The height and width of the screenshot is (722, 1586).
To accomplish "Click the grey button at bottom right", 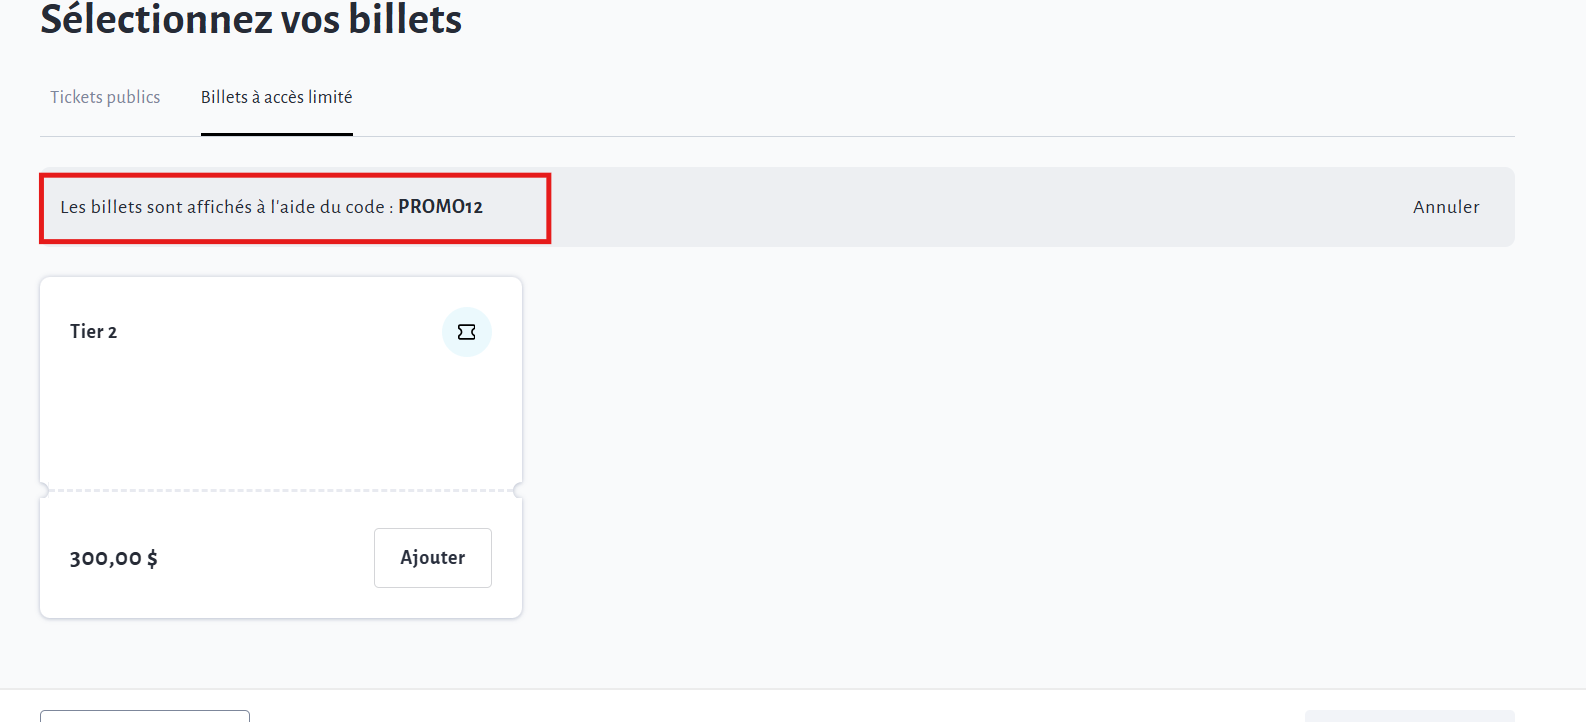I will click(x=1409, y=716).
